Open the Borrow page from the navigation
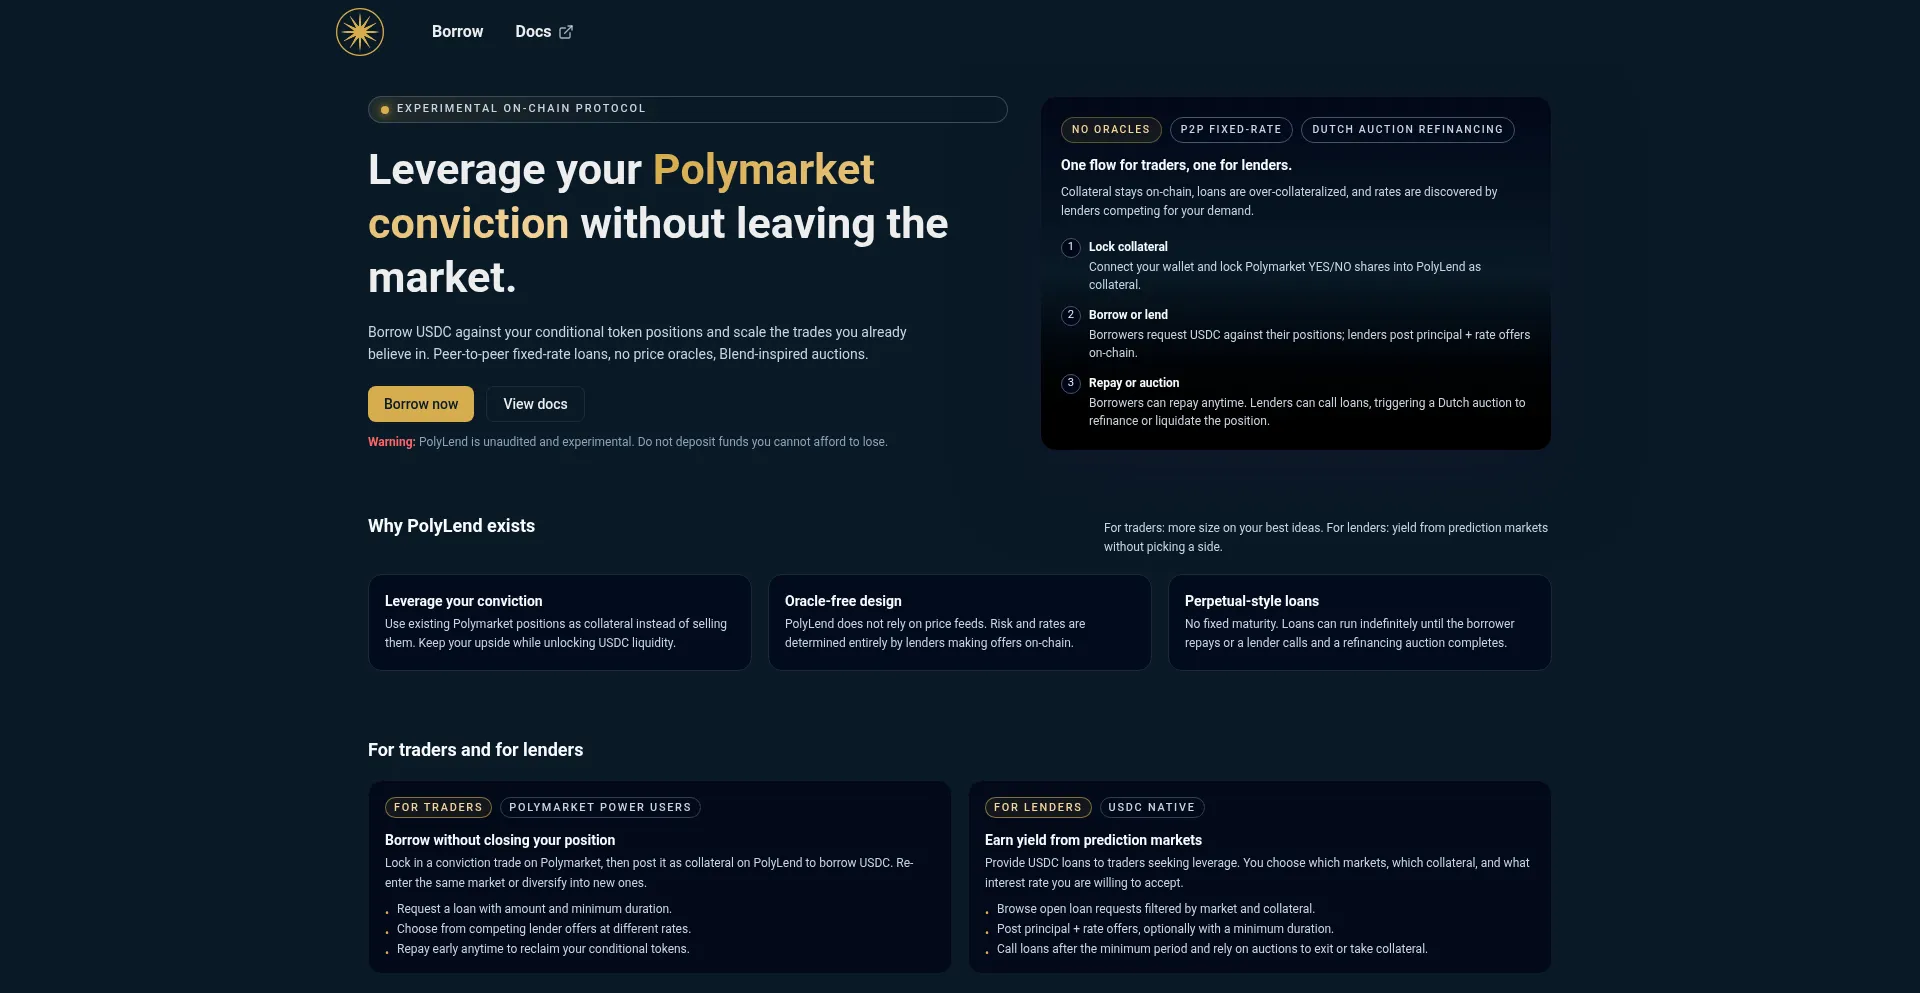Screen dimensions: 1920x993 tap(457, 32)
